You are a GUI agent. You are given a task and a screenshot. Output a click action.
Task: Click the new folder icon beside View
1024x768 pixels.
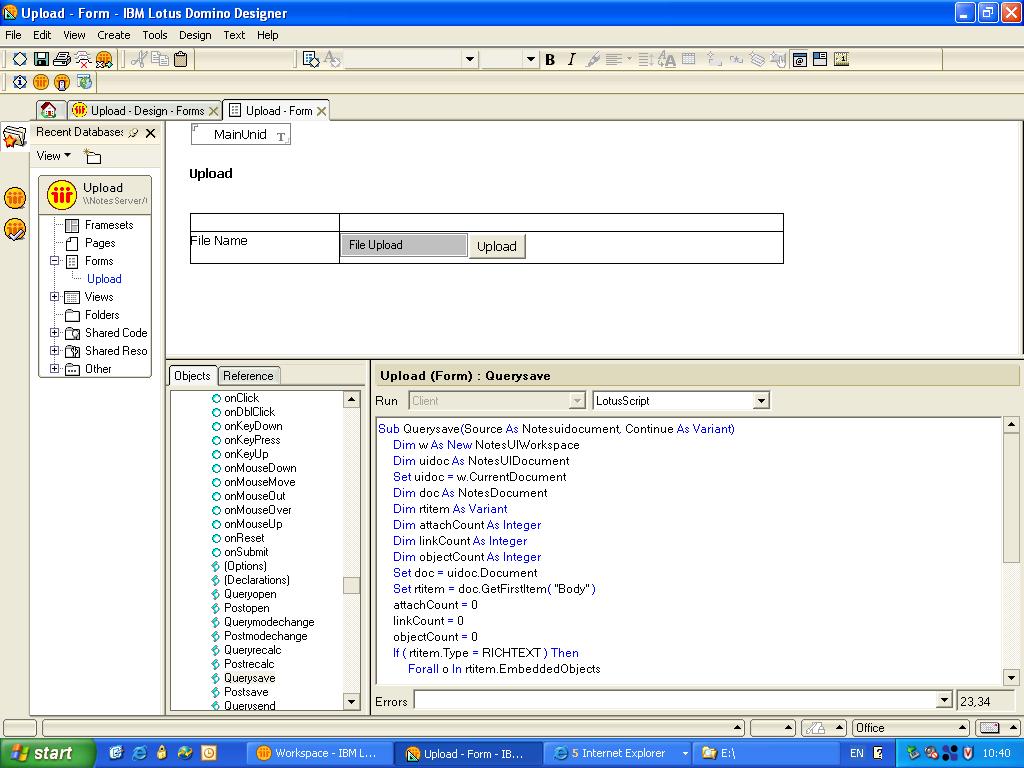93,156
